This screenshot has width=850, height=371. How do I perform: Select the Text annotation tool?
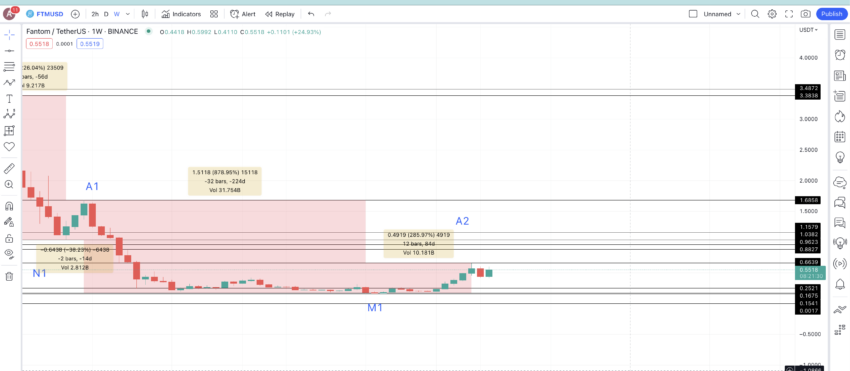click(x=9, y=99)
